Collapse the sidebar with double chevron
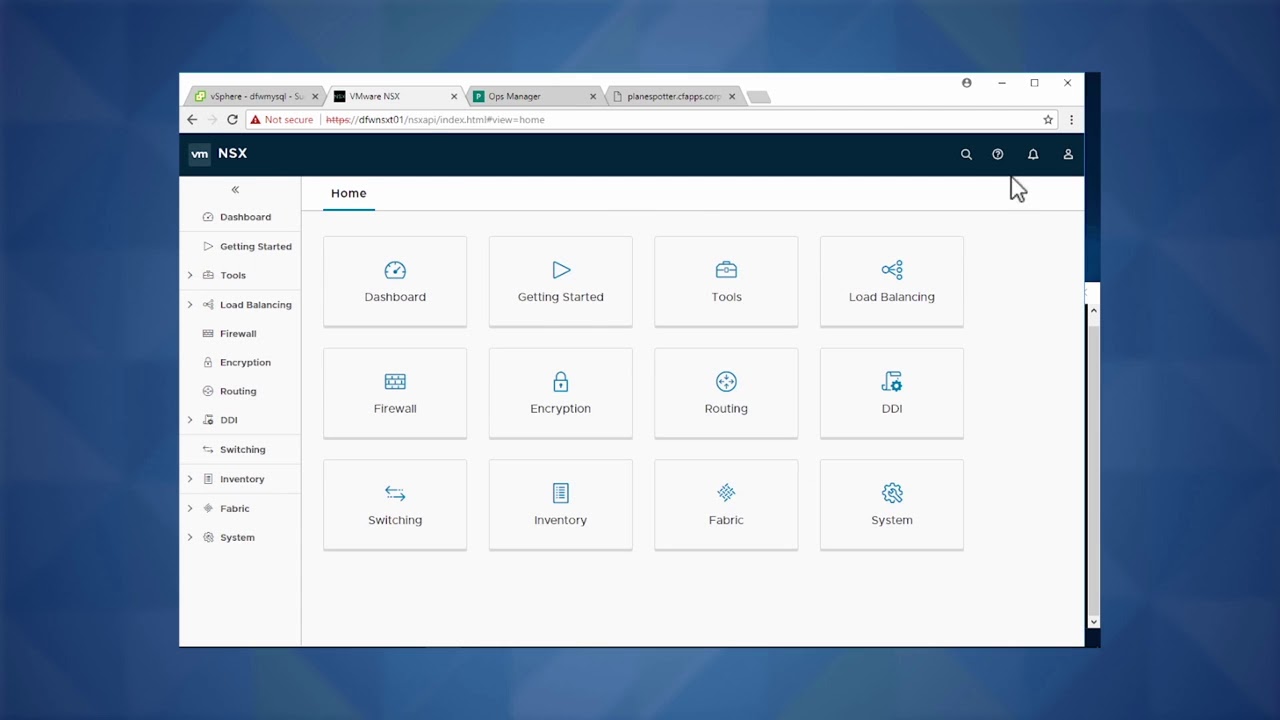The height and width of the screenshot is (720, 1280). [235, 190]
